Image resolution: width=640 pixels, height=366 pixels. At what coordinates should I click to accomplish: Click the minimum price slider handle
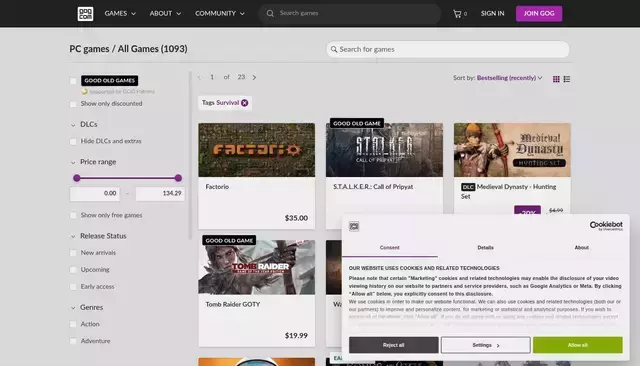click(x=77, y=178)
